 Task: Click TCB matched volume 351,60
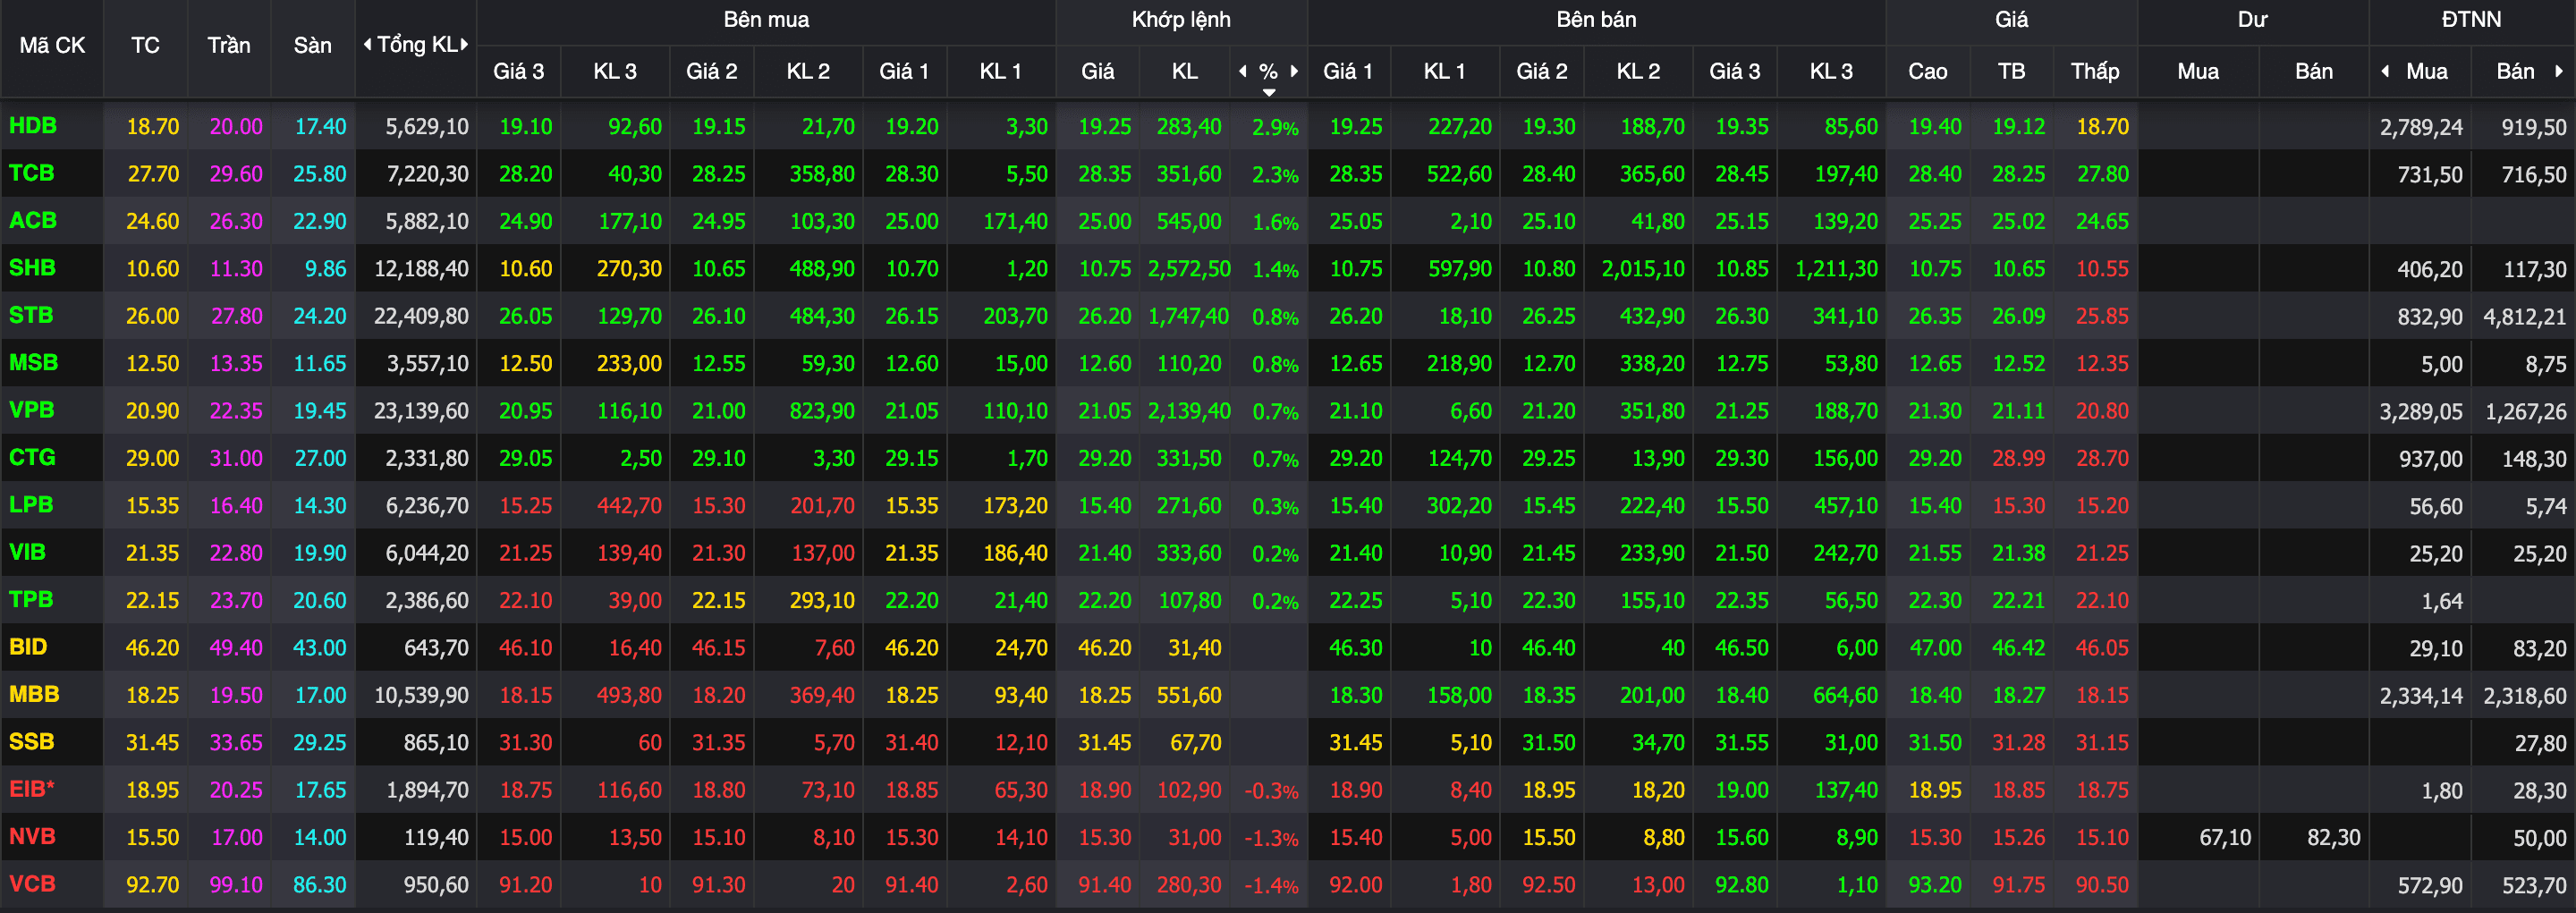pyautogui.click(x=1189, y=174)
